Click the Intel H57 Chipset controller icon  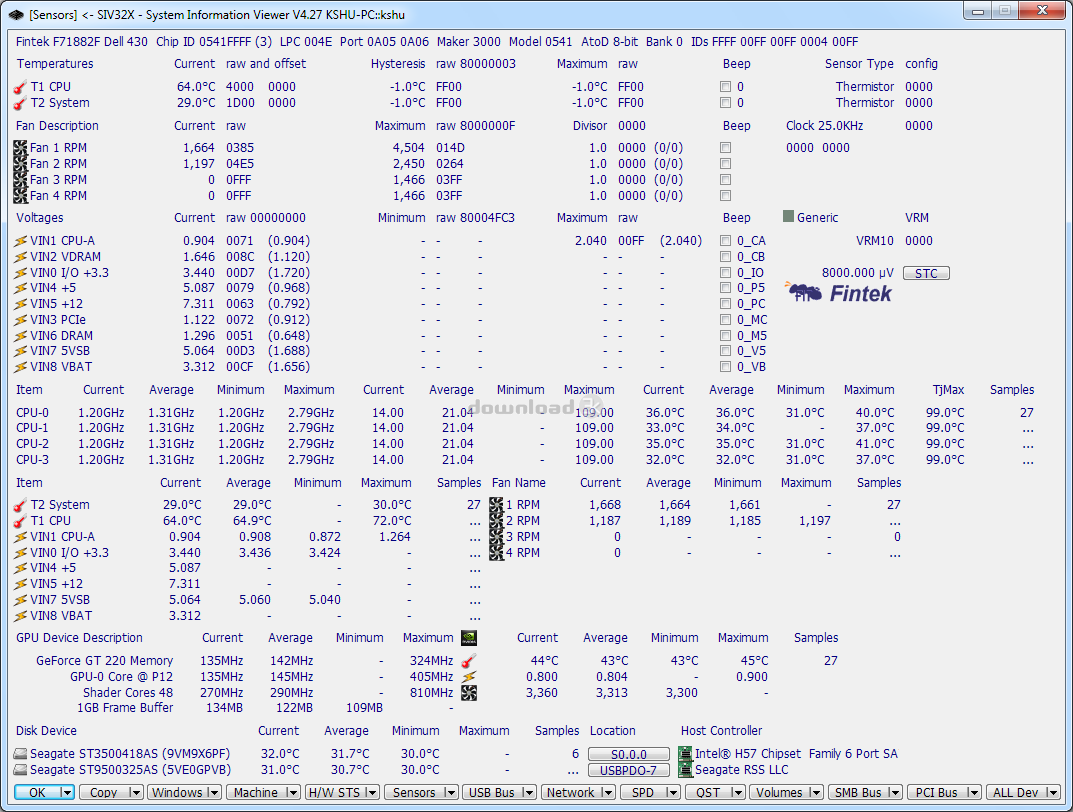[x=685, y=754]
